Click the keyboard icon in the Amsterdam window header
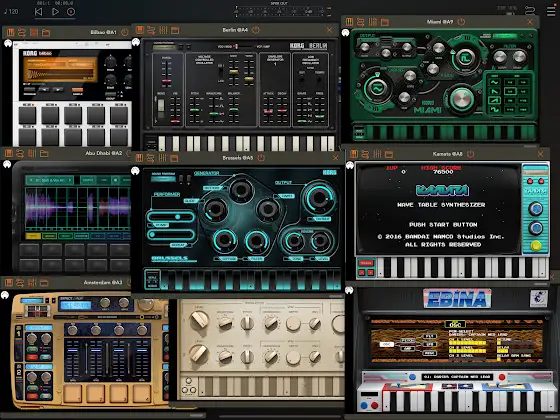 (9, 283)
